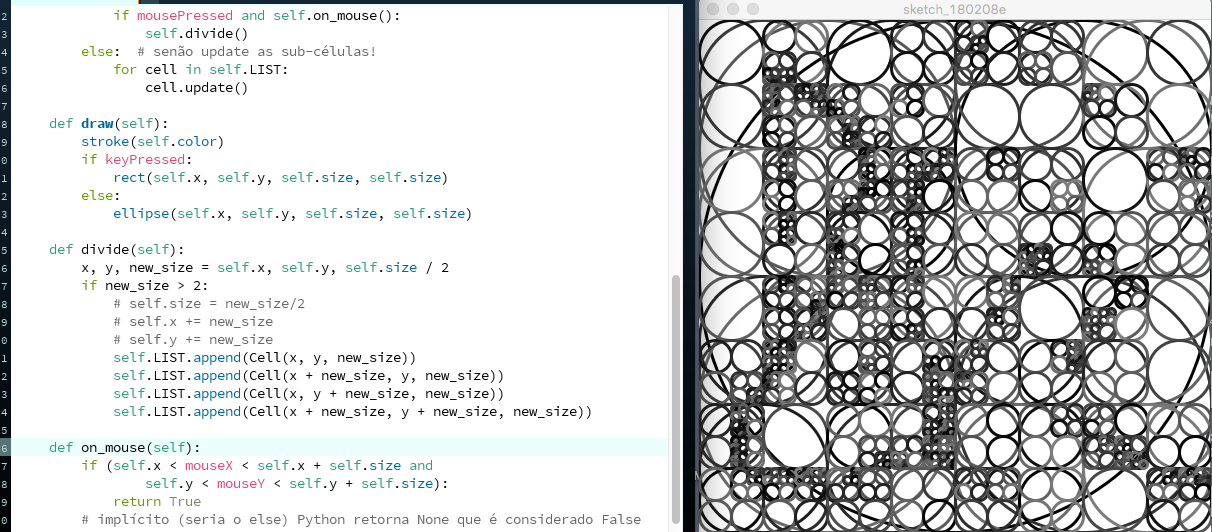Viewport: 1212px width, 532px height.
Task: Click the 'def divide(self):' definition
Action: click(117, 249)
